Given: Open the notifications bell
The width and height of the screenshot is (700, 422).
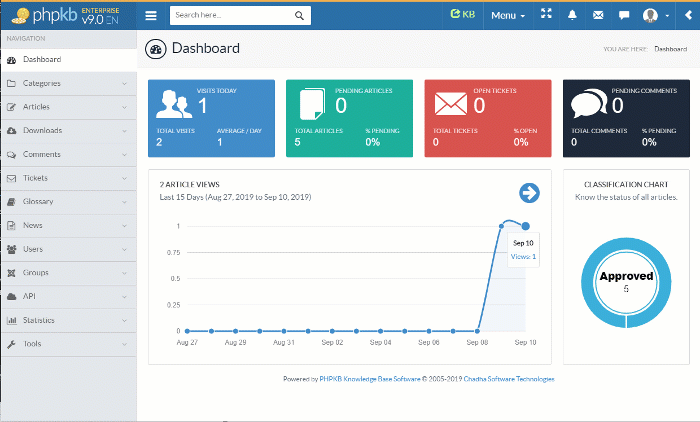Looking at the screenshot, I should coord(573,15).
